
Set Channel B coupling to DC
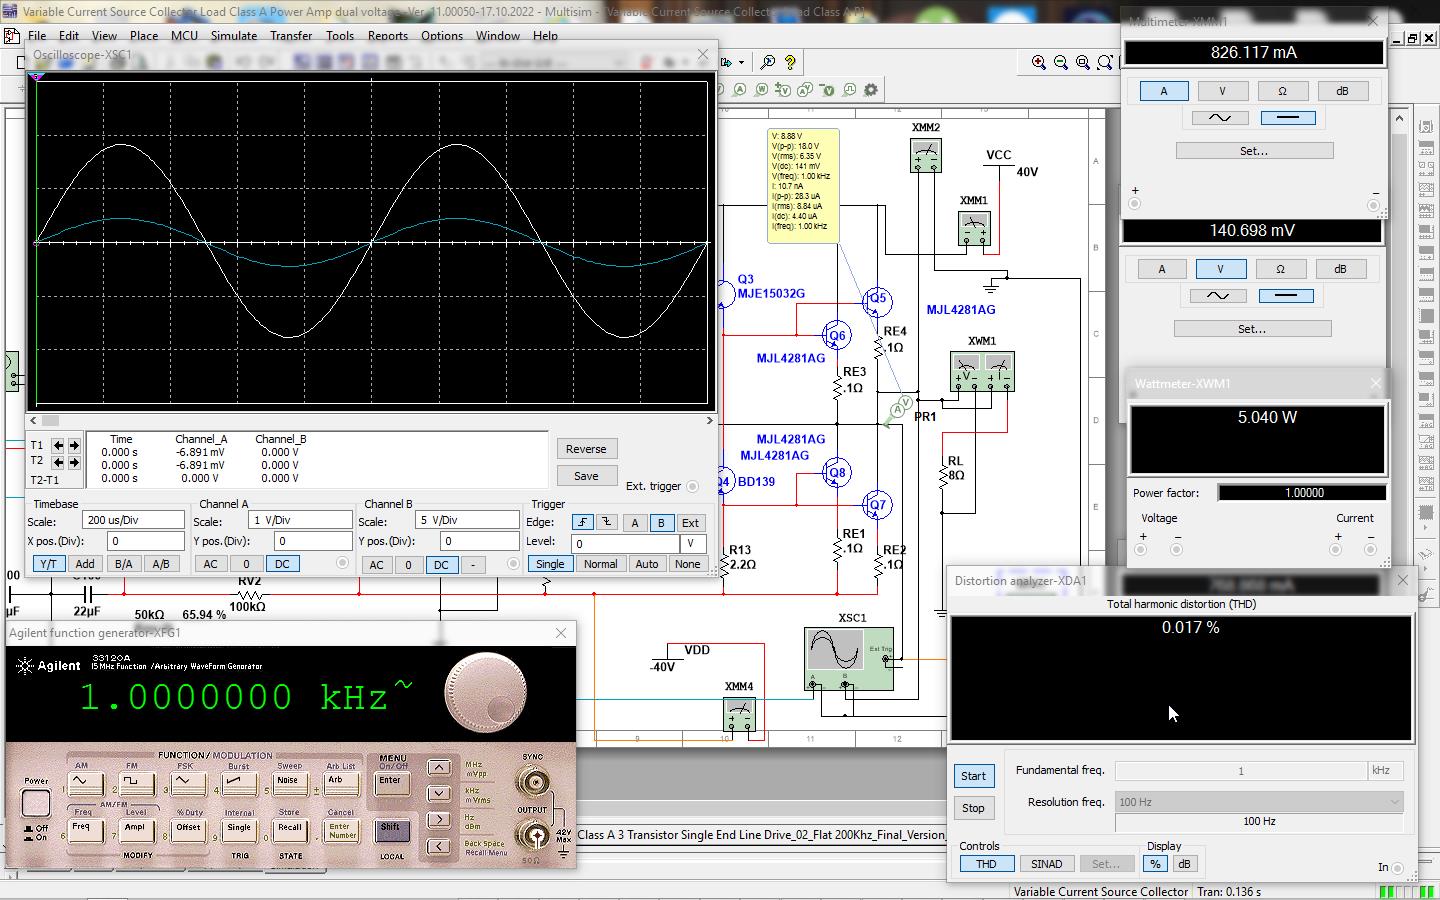point(441,564)
